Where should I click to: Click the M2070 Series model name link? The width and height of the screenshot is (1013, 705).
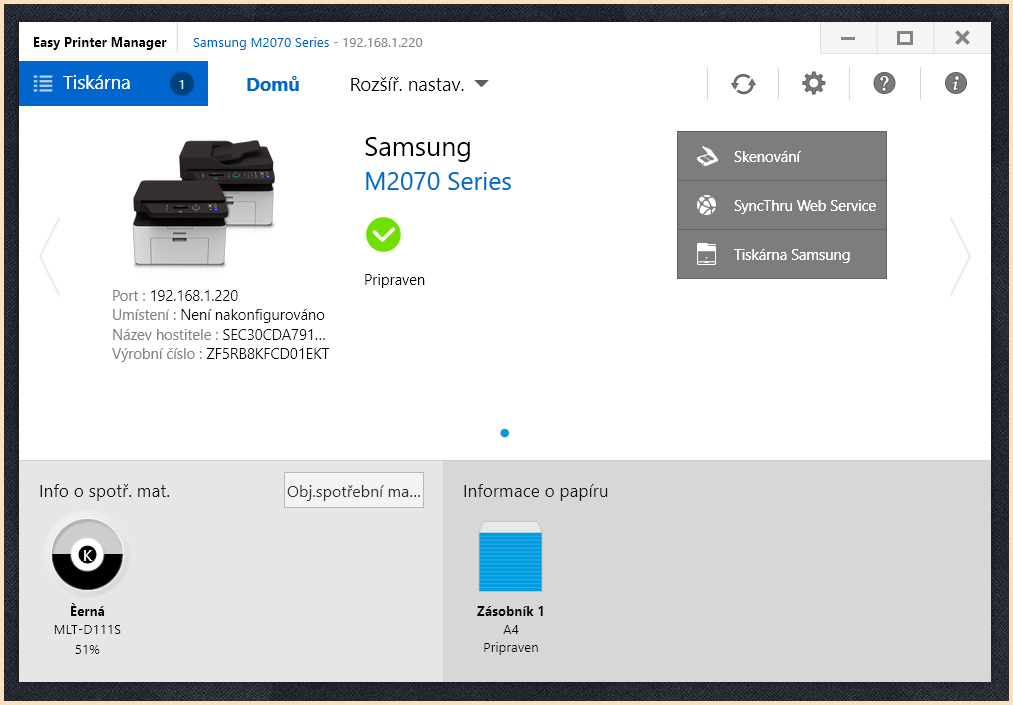click(x=437, y=182)
